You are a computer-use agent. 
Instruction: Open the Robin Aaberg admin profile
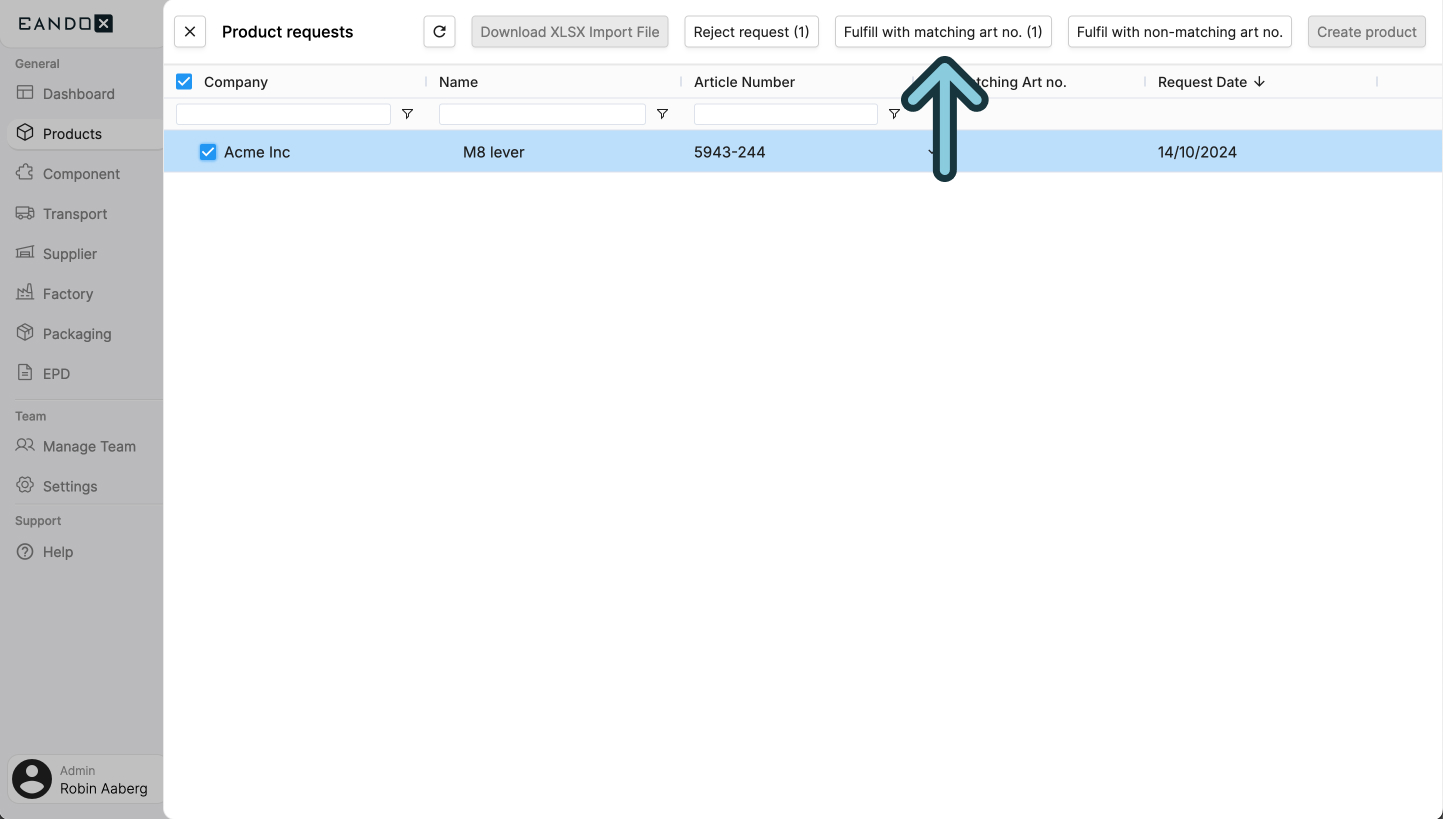tap(85, 779)
